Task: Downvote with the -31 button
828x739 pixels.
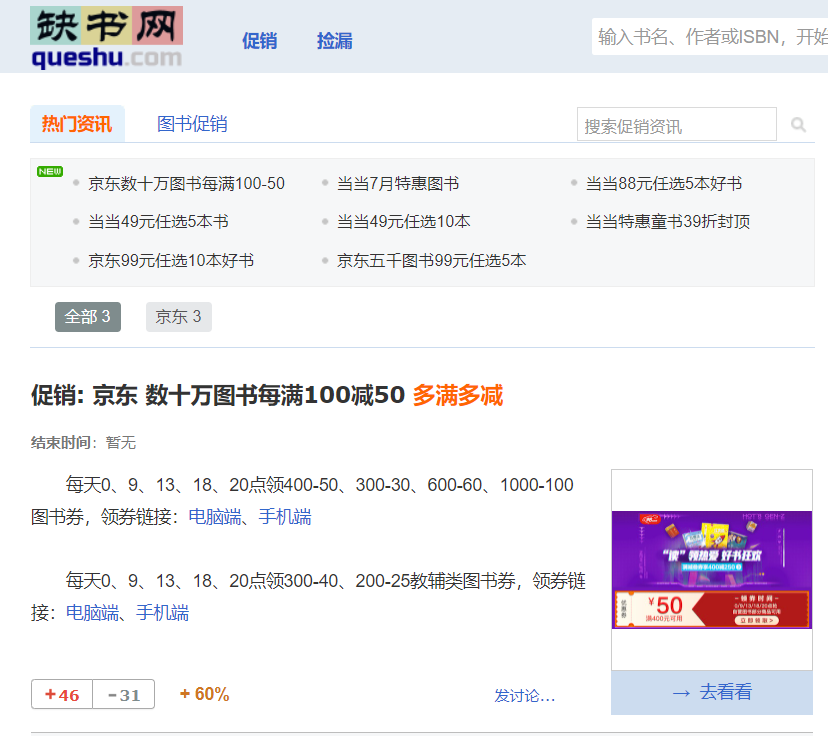Action: pyautogui.click(x=124, y=694)
